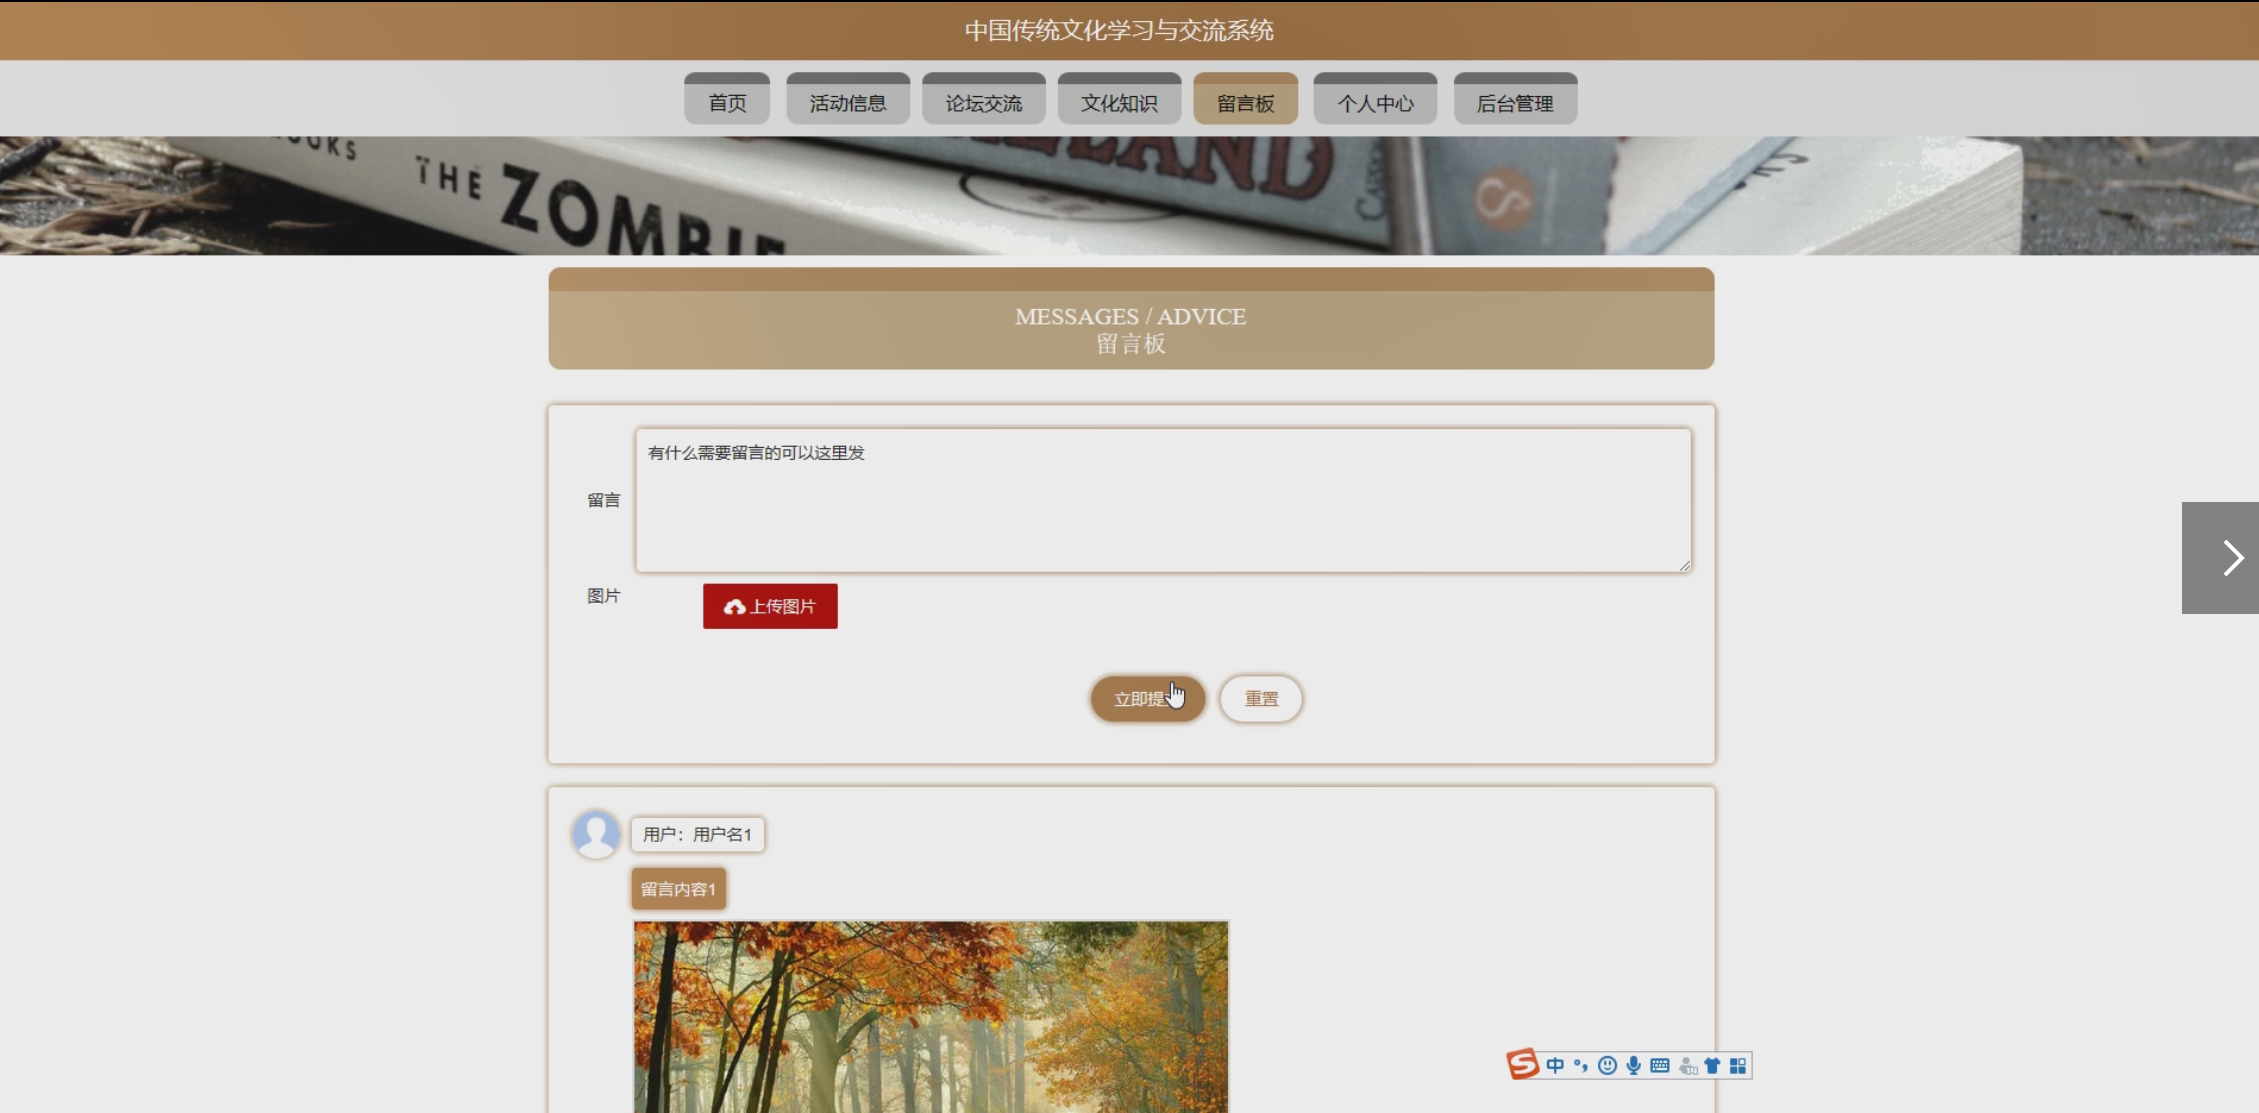Image resolution: width=2259 pixels, height=1113 pixels.
Task: Open the Sogou toolbox grid icon
Action: [1738, 1065]
